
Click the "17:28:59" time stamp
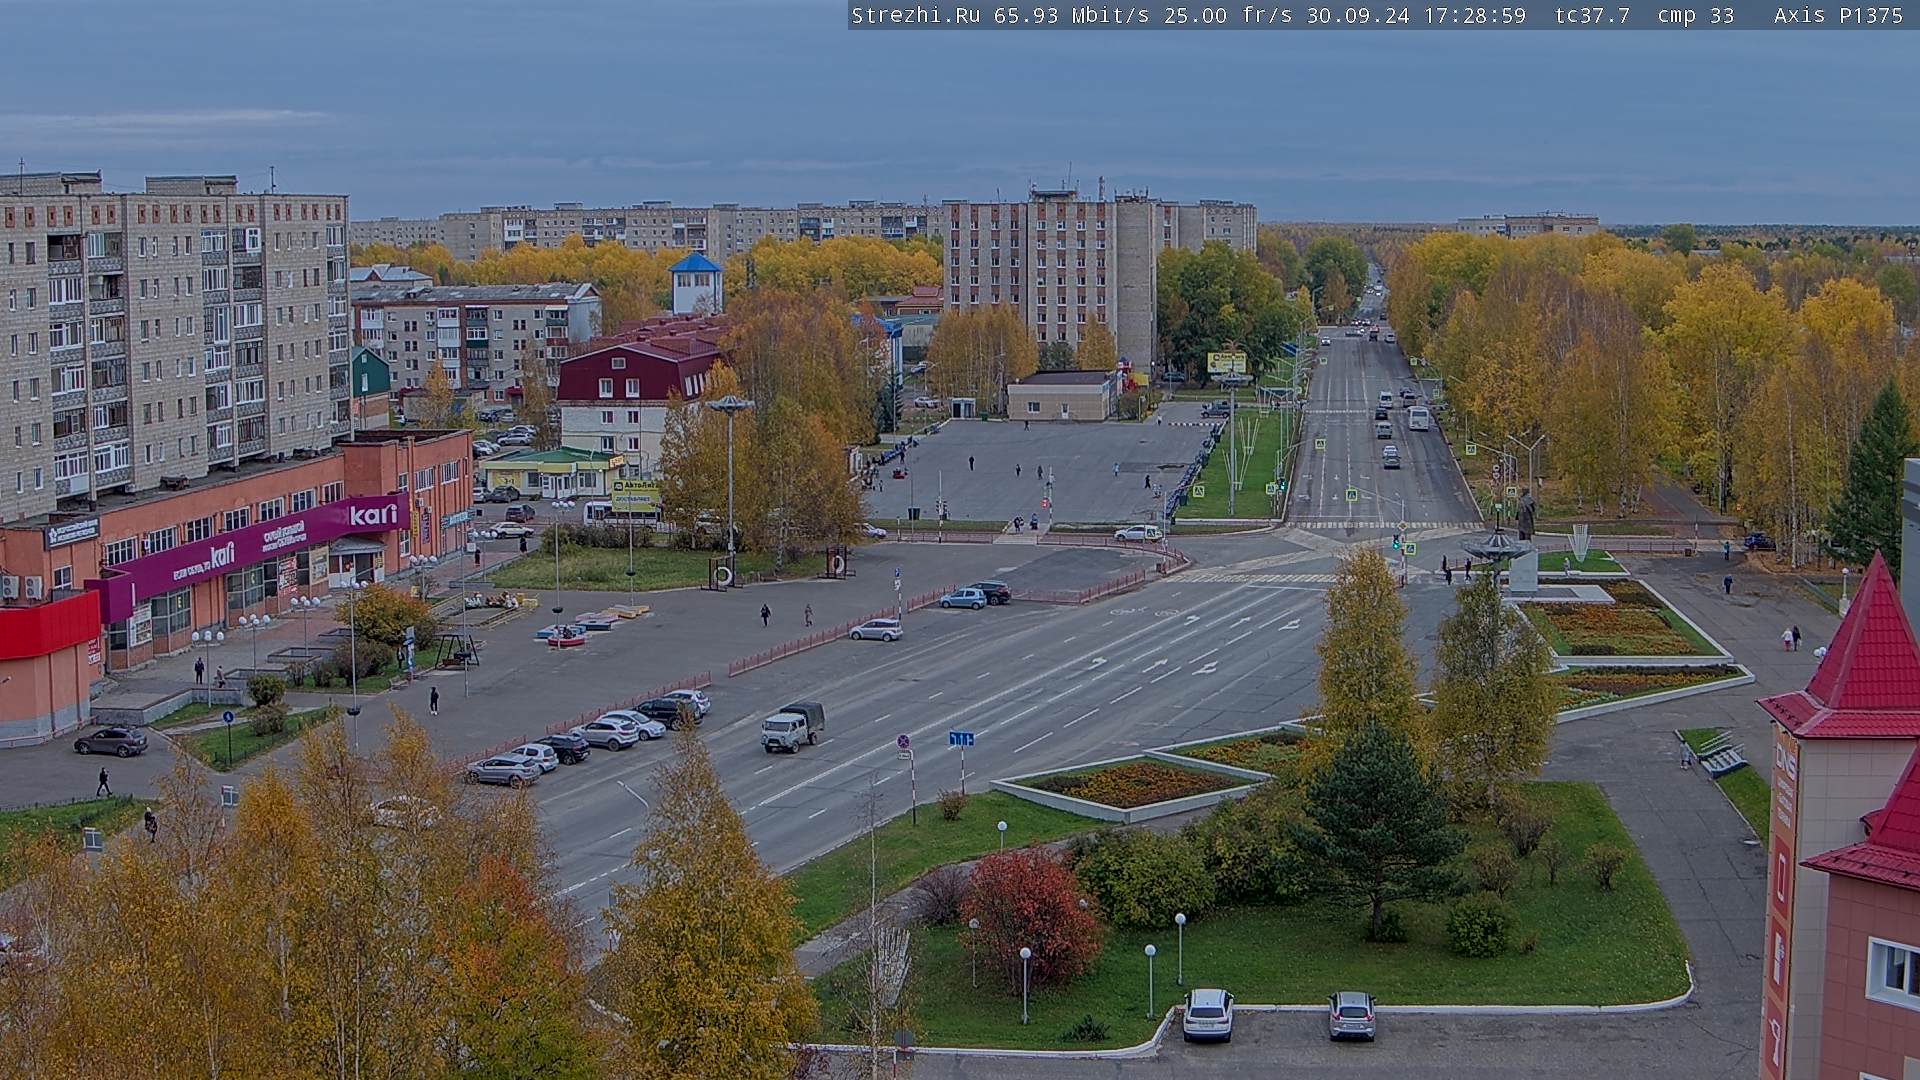click(x=1475, y=15)
